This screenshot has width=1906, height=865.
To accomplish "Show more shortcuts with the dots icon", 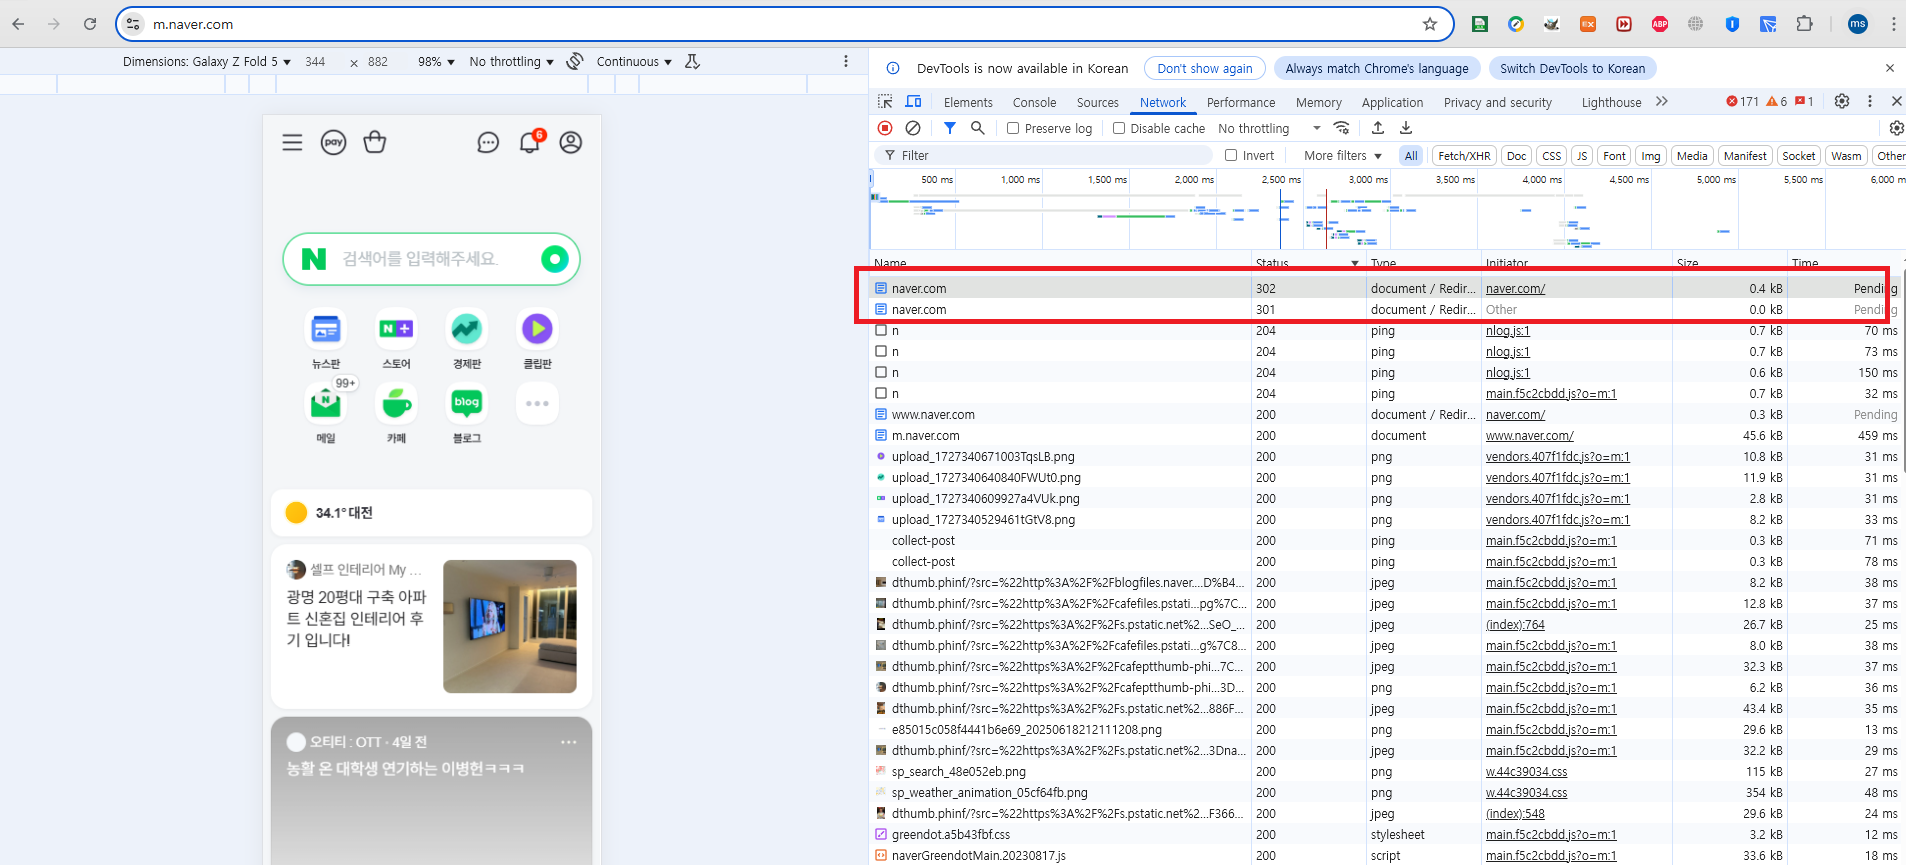I will point(537,404).
